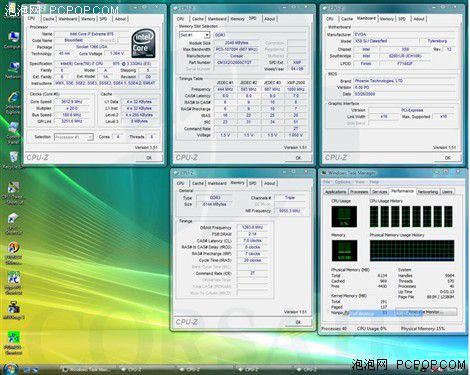Screen dimensions: 470x375
Task: Click the Triple channels value
Action: pyautogui.click(x=290, y=198)
